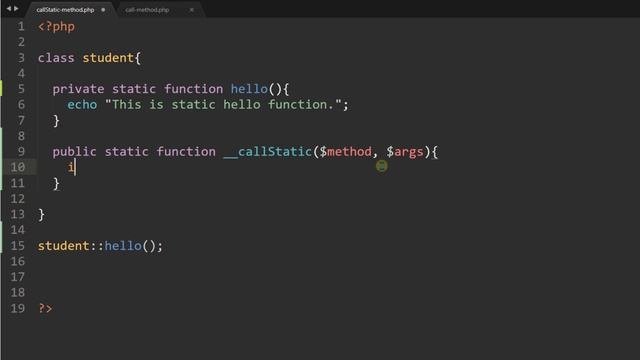Click line number 1 in gutter
The height and width of the screenshot is (360, 640).
[x=21, y=27]
